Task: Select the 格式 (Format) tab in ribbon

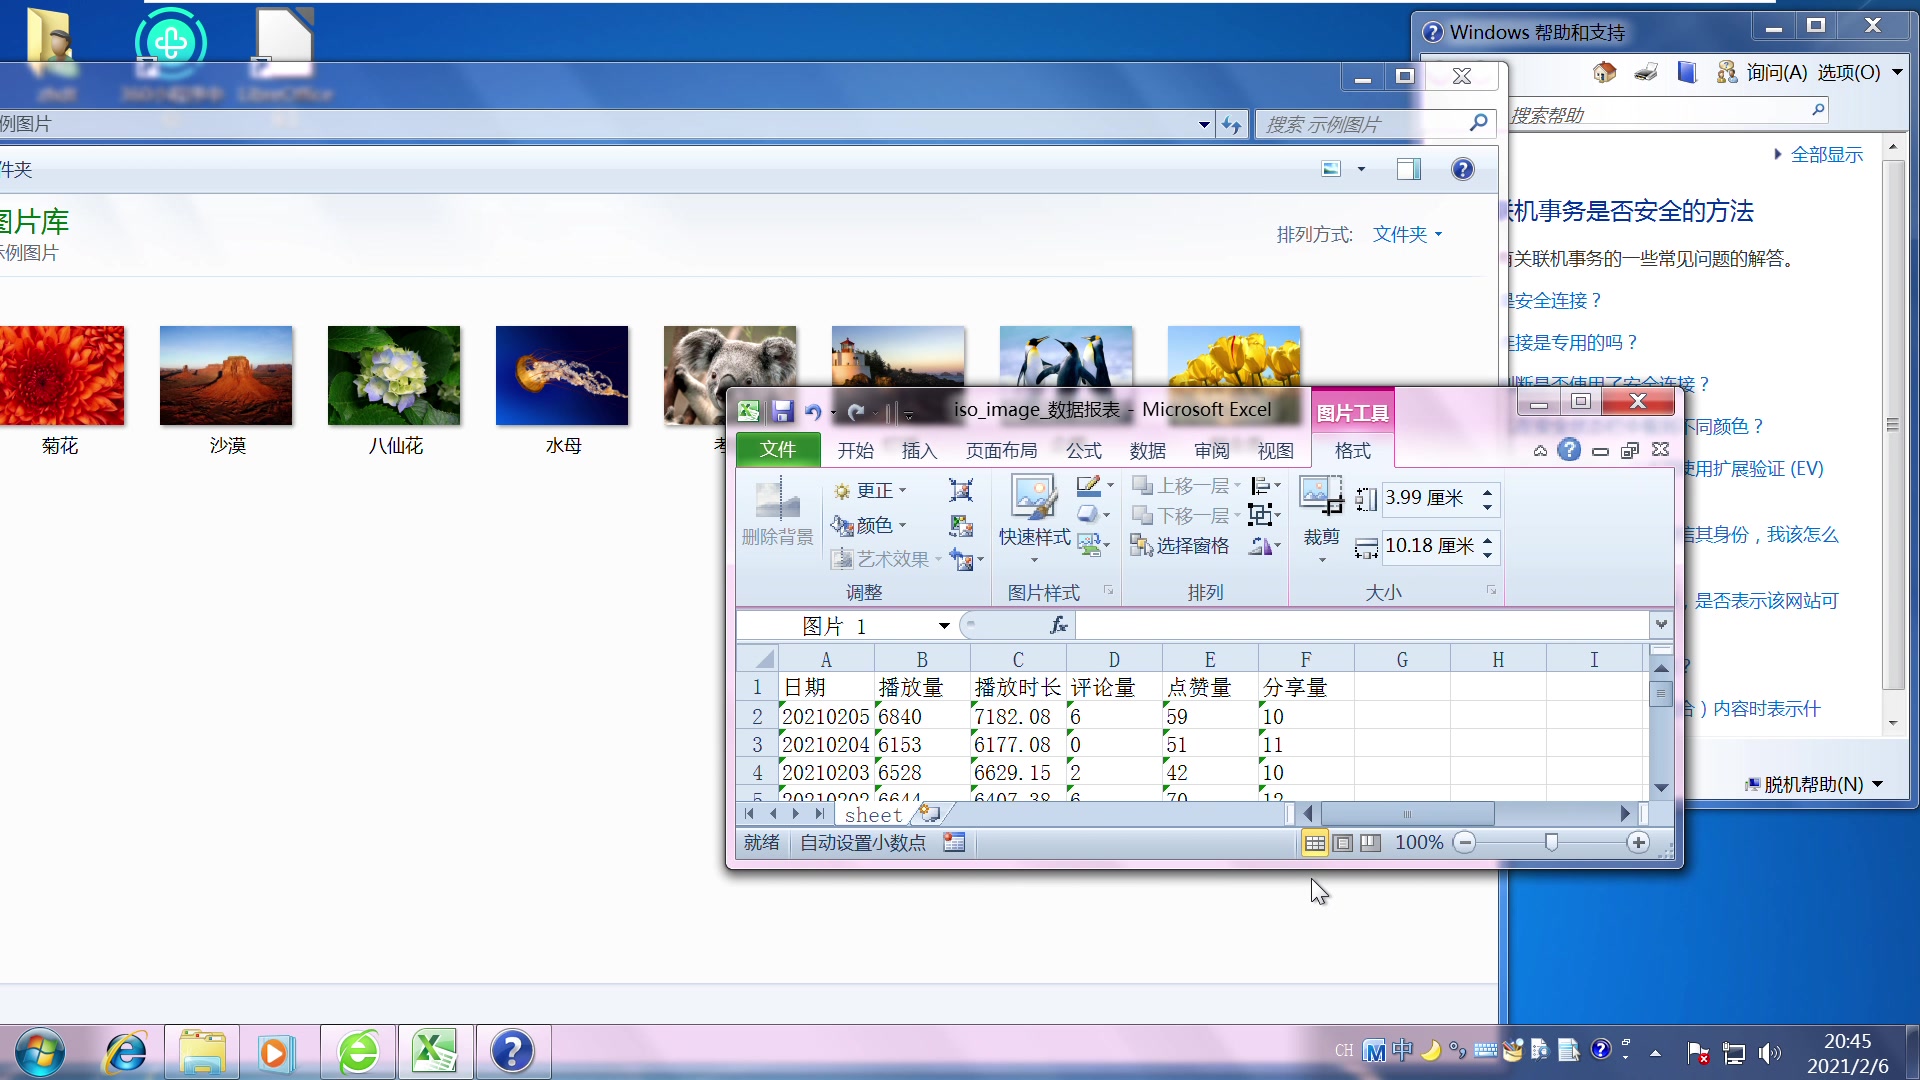Action: coord(1352,450)
